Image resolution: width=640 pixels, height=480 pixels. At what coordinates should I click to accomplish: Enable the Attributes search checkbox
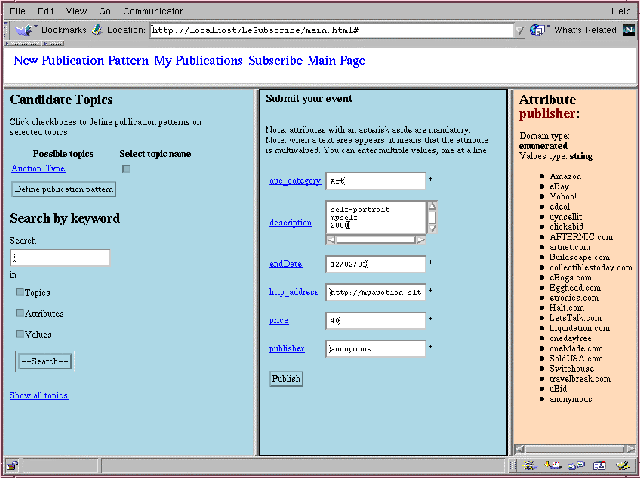pyautogui.click(x=20, y=313)
